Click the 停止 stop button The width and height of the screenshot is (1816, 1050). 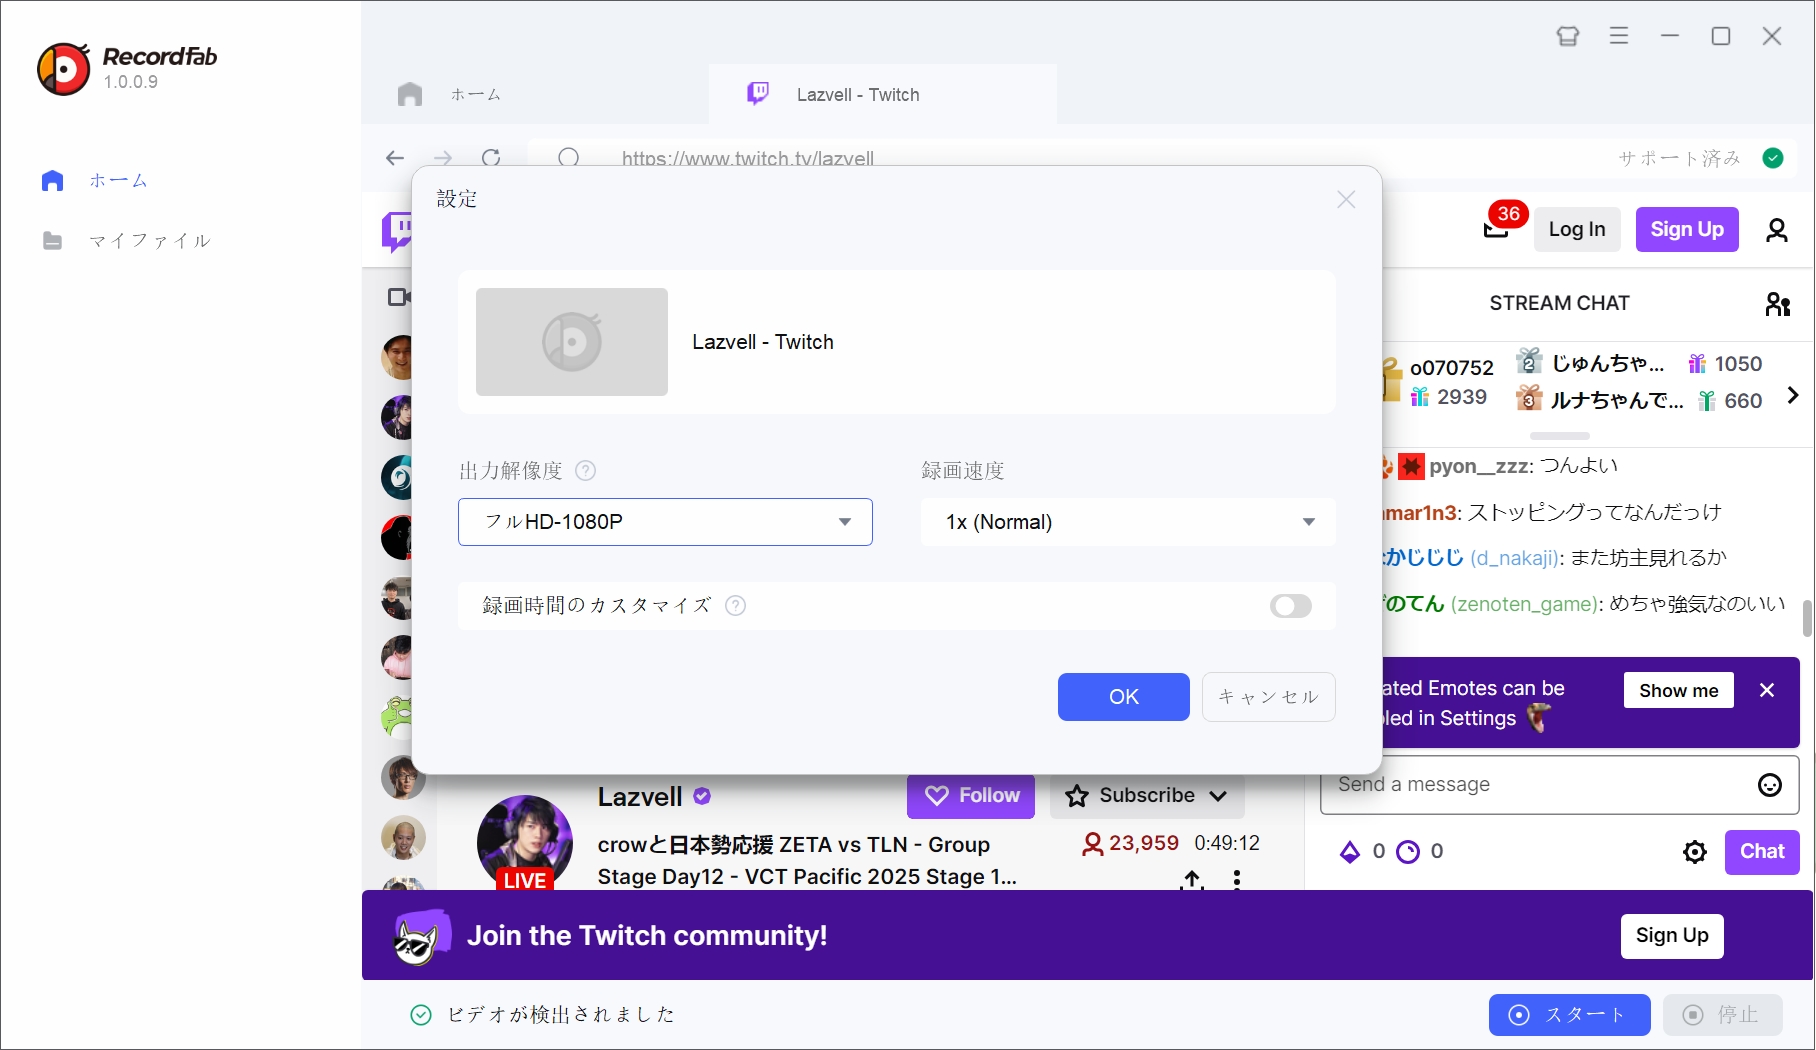click(1723, 1015)
